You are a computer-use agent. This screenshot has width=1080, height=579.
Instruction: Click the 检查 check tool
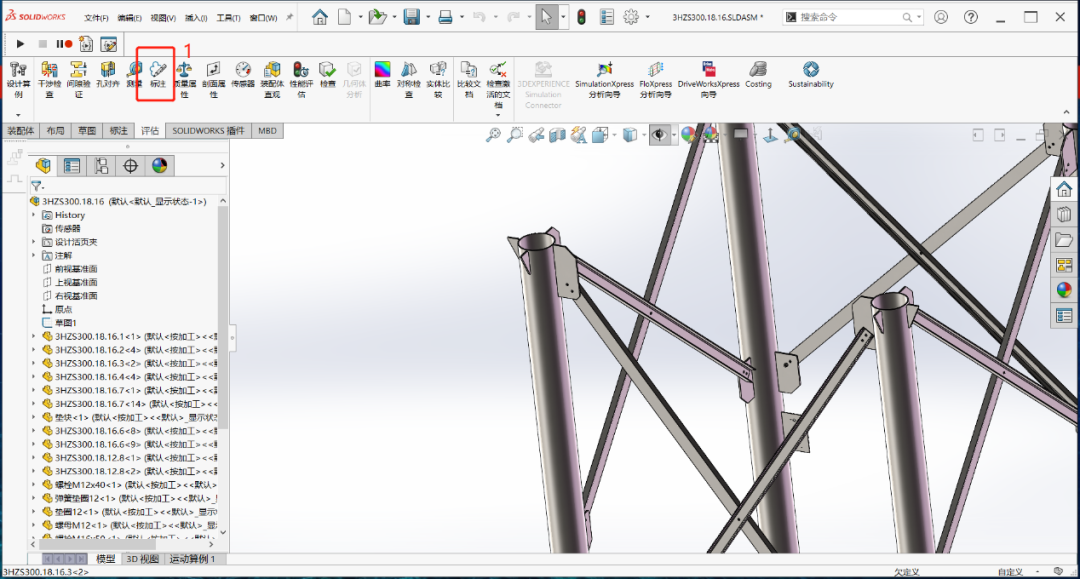tap(327, 74)
